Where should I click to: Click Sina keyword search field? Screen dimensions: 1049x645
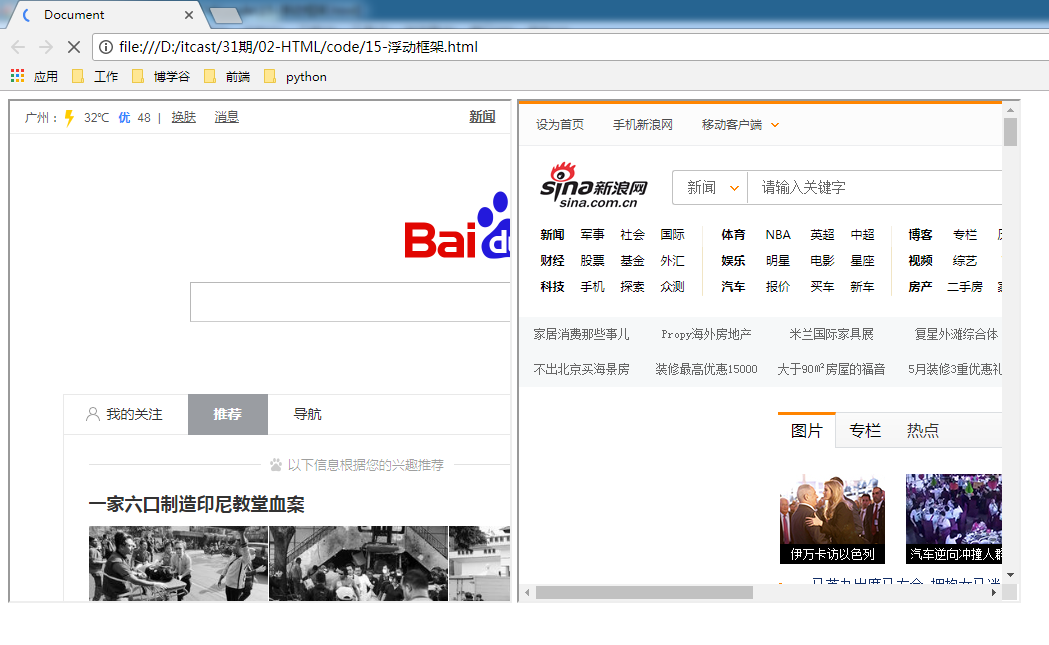pos(875,187)
